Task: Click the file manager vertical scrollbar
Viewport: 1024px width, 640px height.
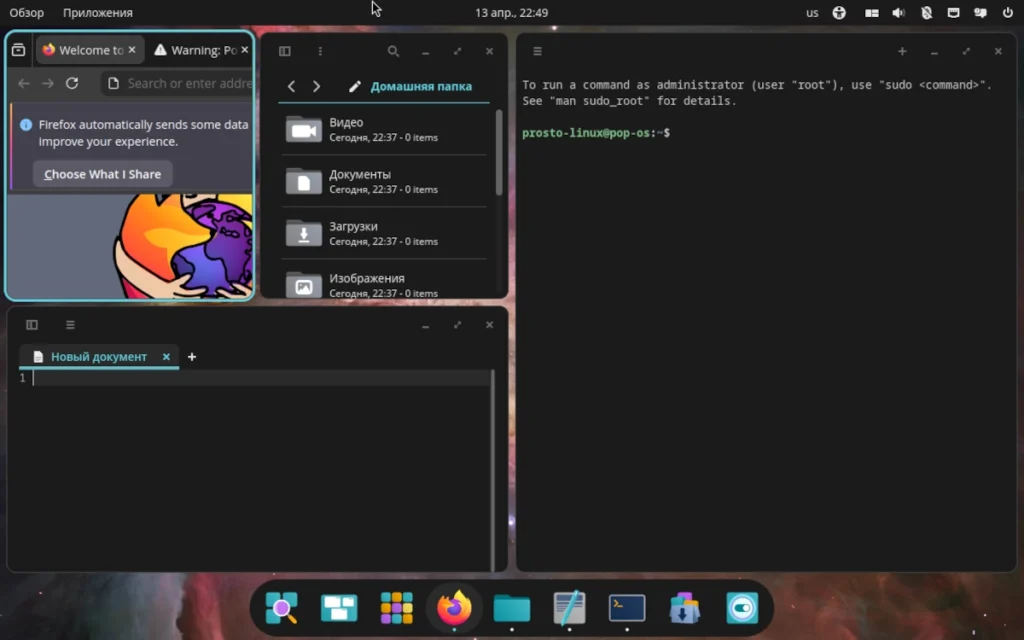Action: [x=499, y=152]
